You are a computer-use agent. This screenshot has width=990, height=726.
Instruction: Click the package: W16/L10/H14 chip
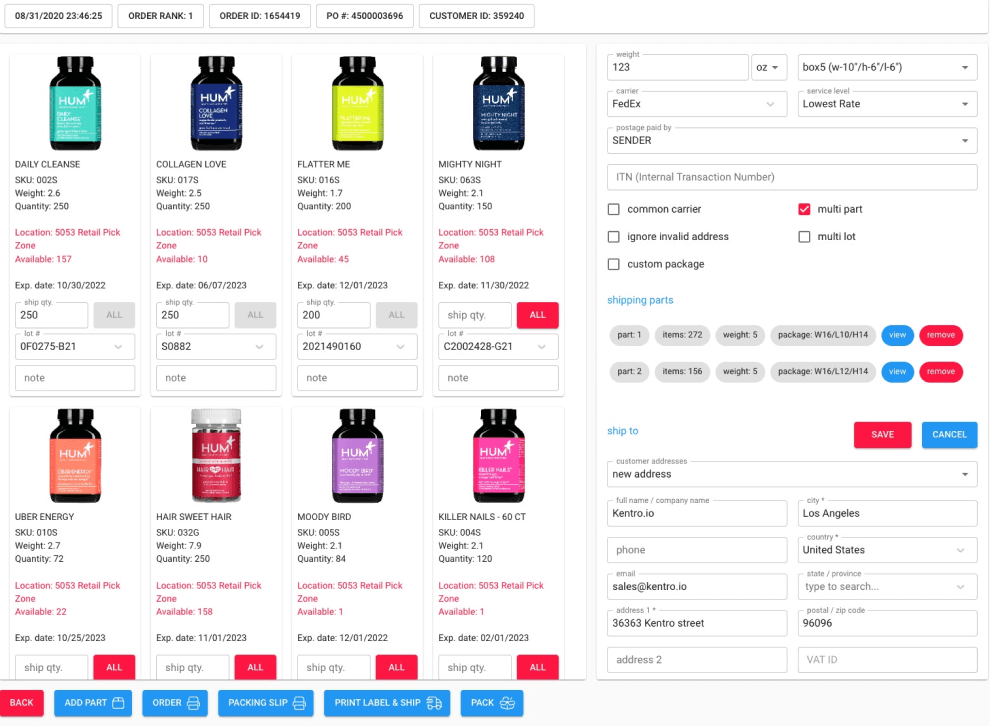823,335
